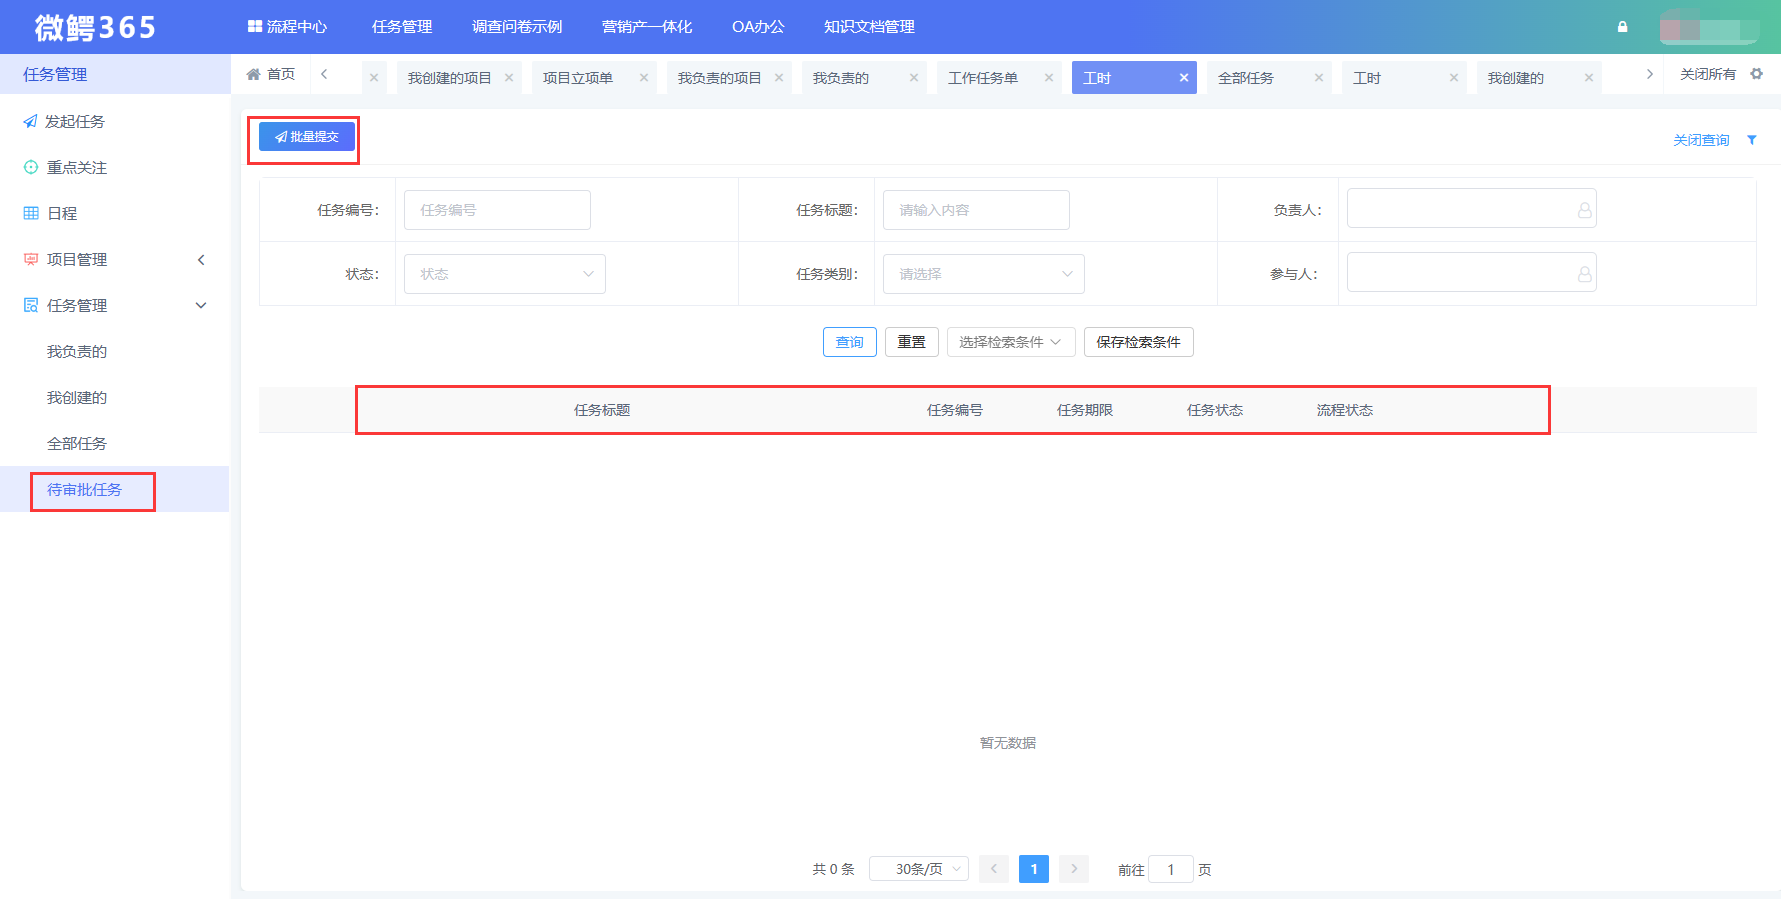The width and height of the screenshot is (1781, 899).
Task: Click the 批量提交 button
Action: point(307,137)
